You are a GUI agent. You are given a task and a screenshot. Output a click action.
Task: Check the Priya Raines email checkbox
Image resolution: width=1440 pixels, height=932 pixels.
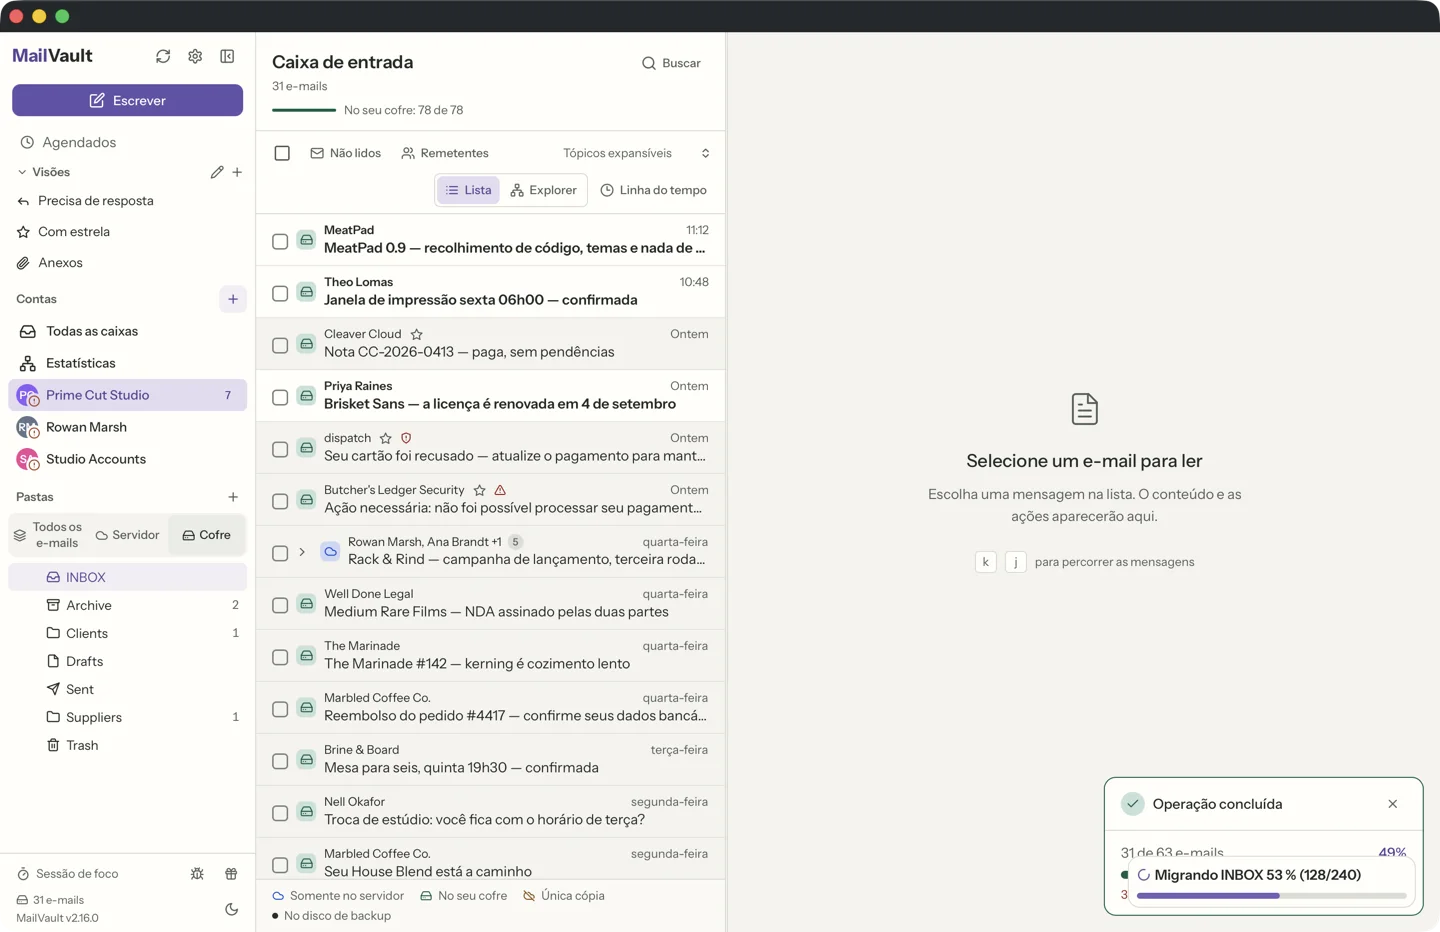point(280,397)
